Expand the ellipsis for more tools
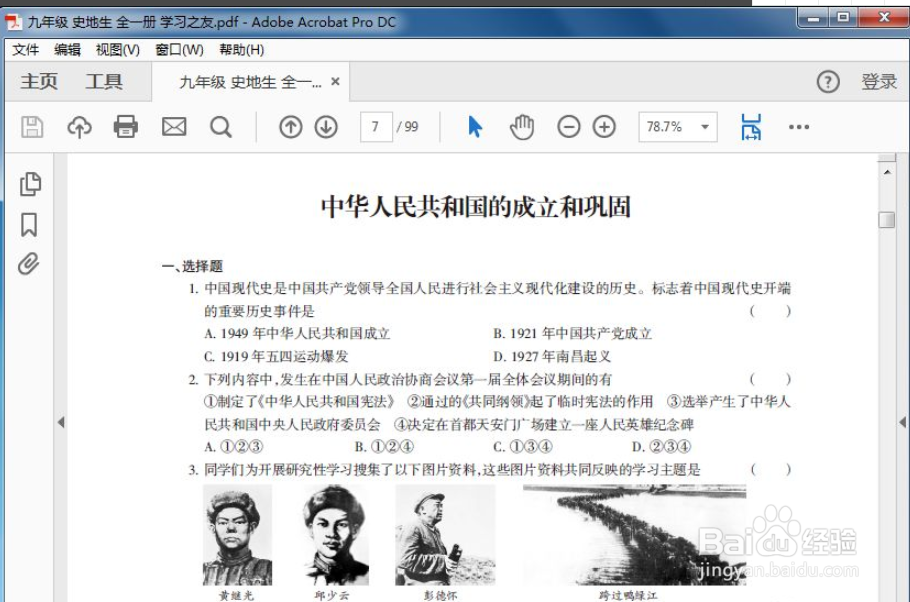 798,126
